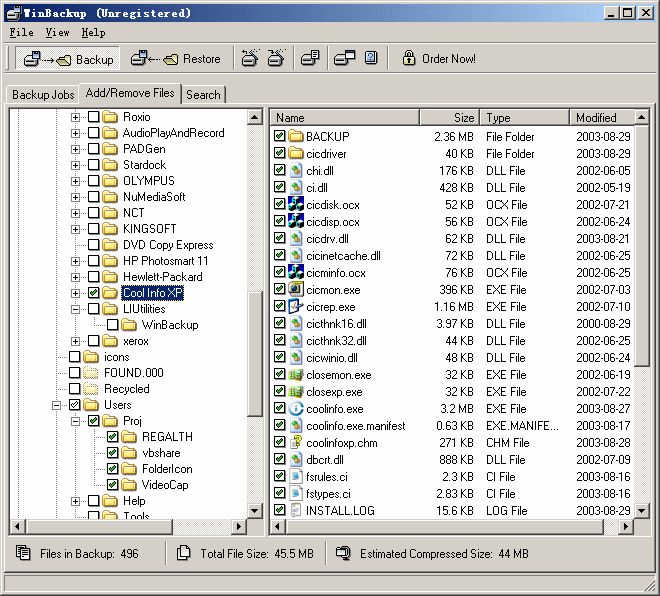
Task: Sort file list by Type column header
Action: click(525, 117)
